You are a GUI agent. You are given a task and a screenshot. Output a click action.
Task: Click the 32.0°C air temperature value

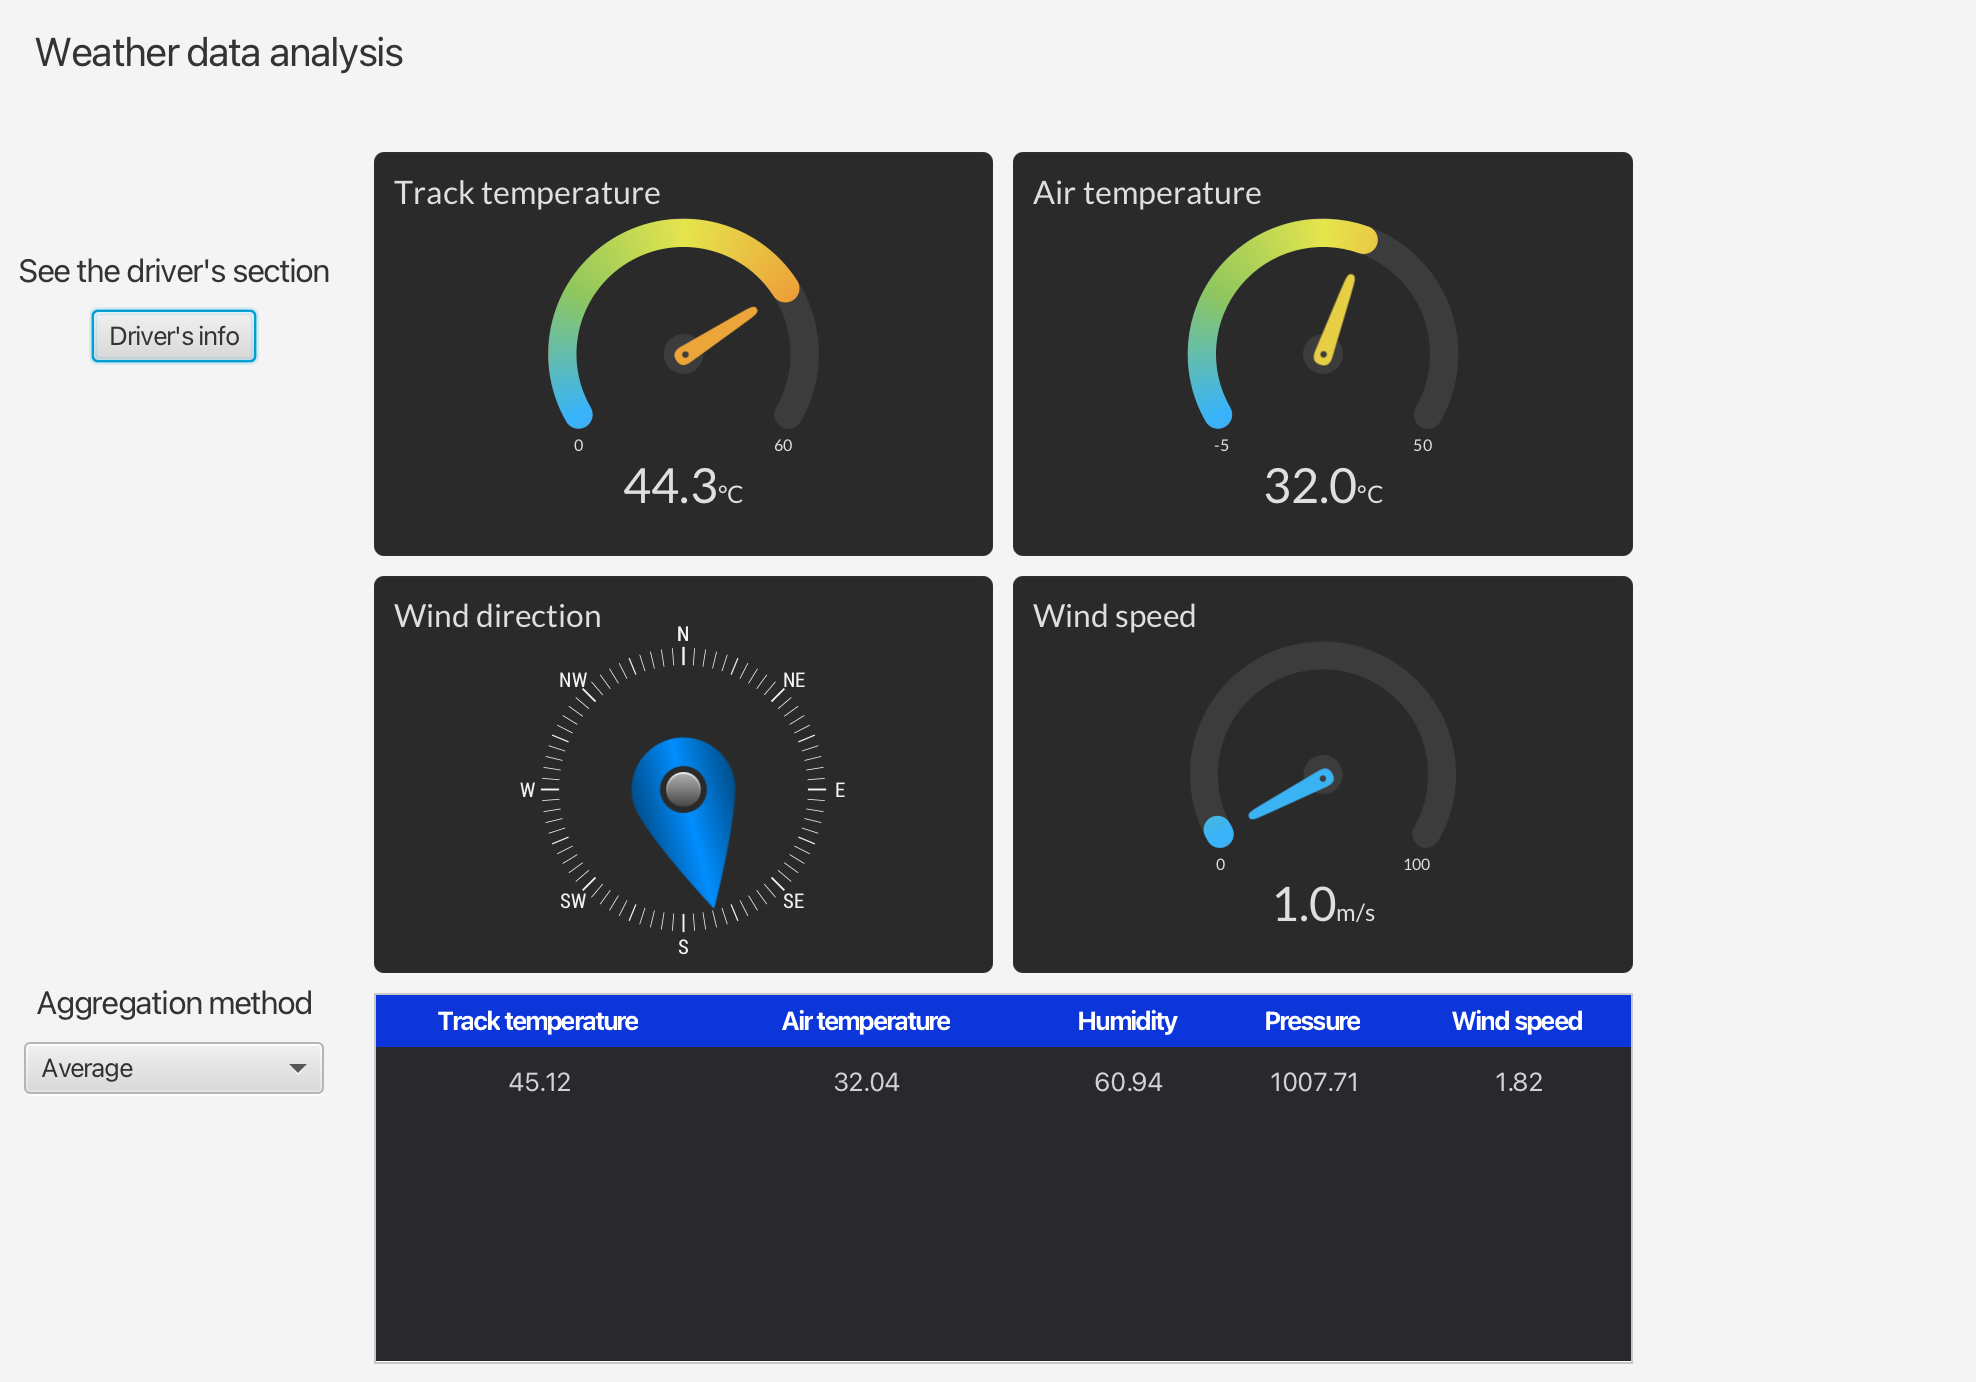(1323, 487)
